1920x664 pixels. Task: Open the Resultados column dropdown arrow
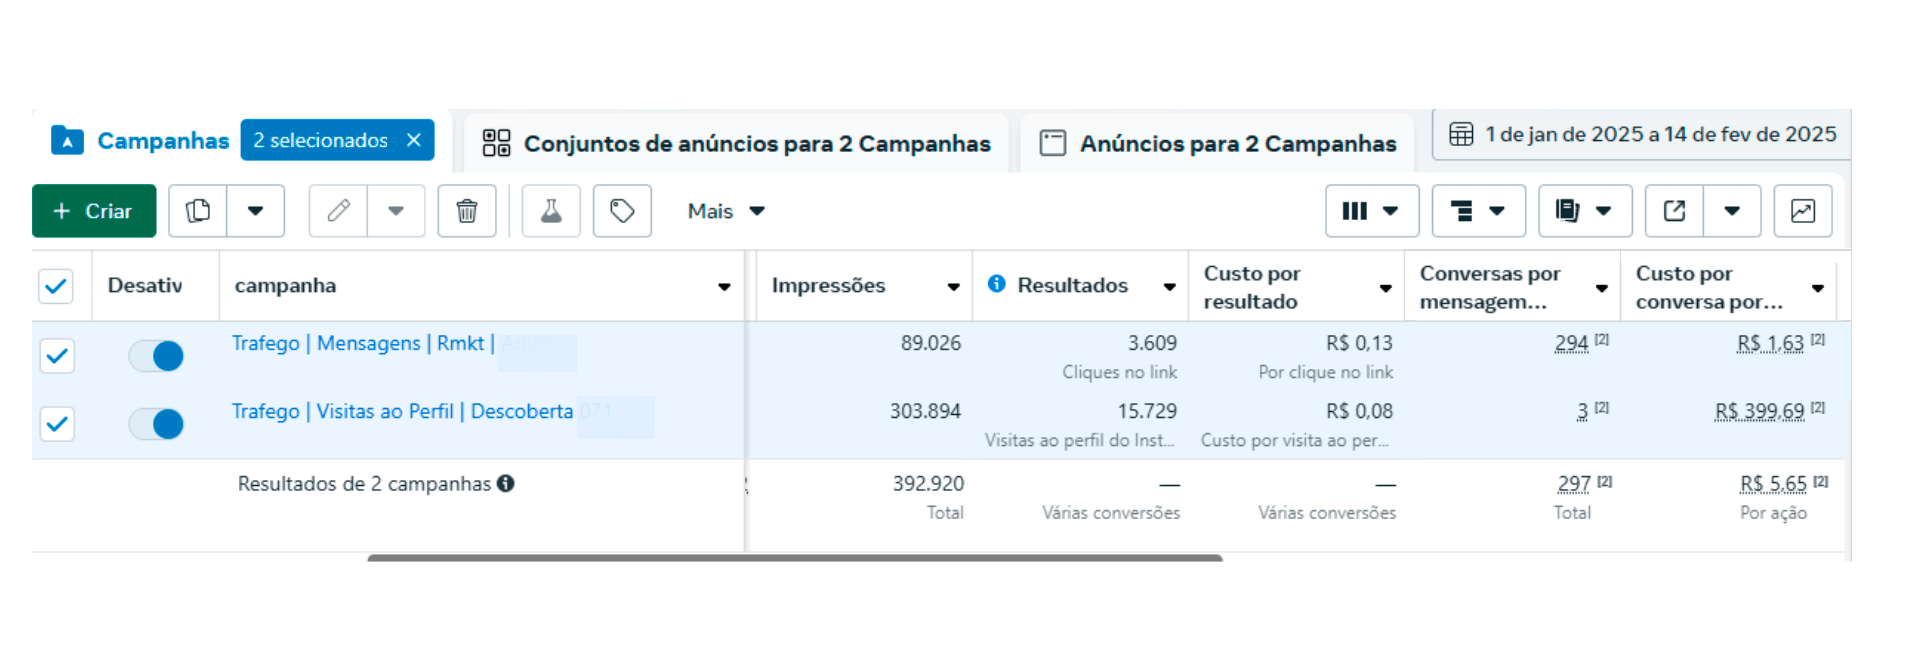(x=1170, y=286)
